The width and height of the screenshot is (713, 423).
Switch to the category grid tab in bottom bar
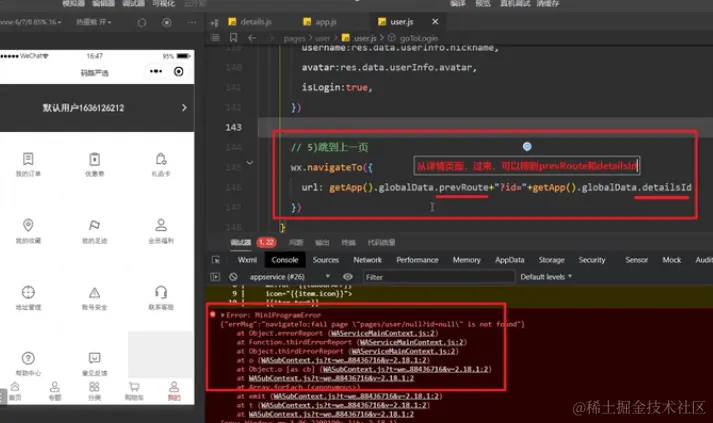click(x=94, y=391)
